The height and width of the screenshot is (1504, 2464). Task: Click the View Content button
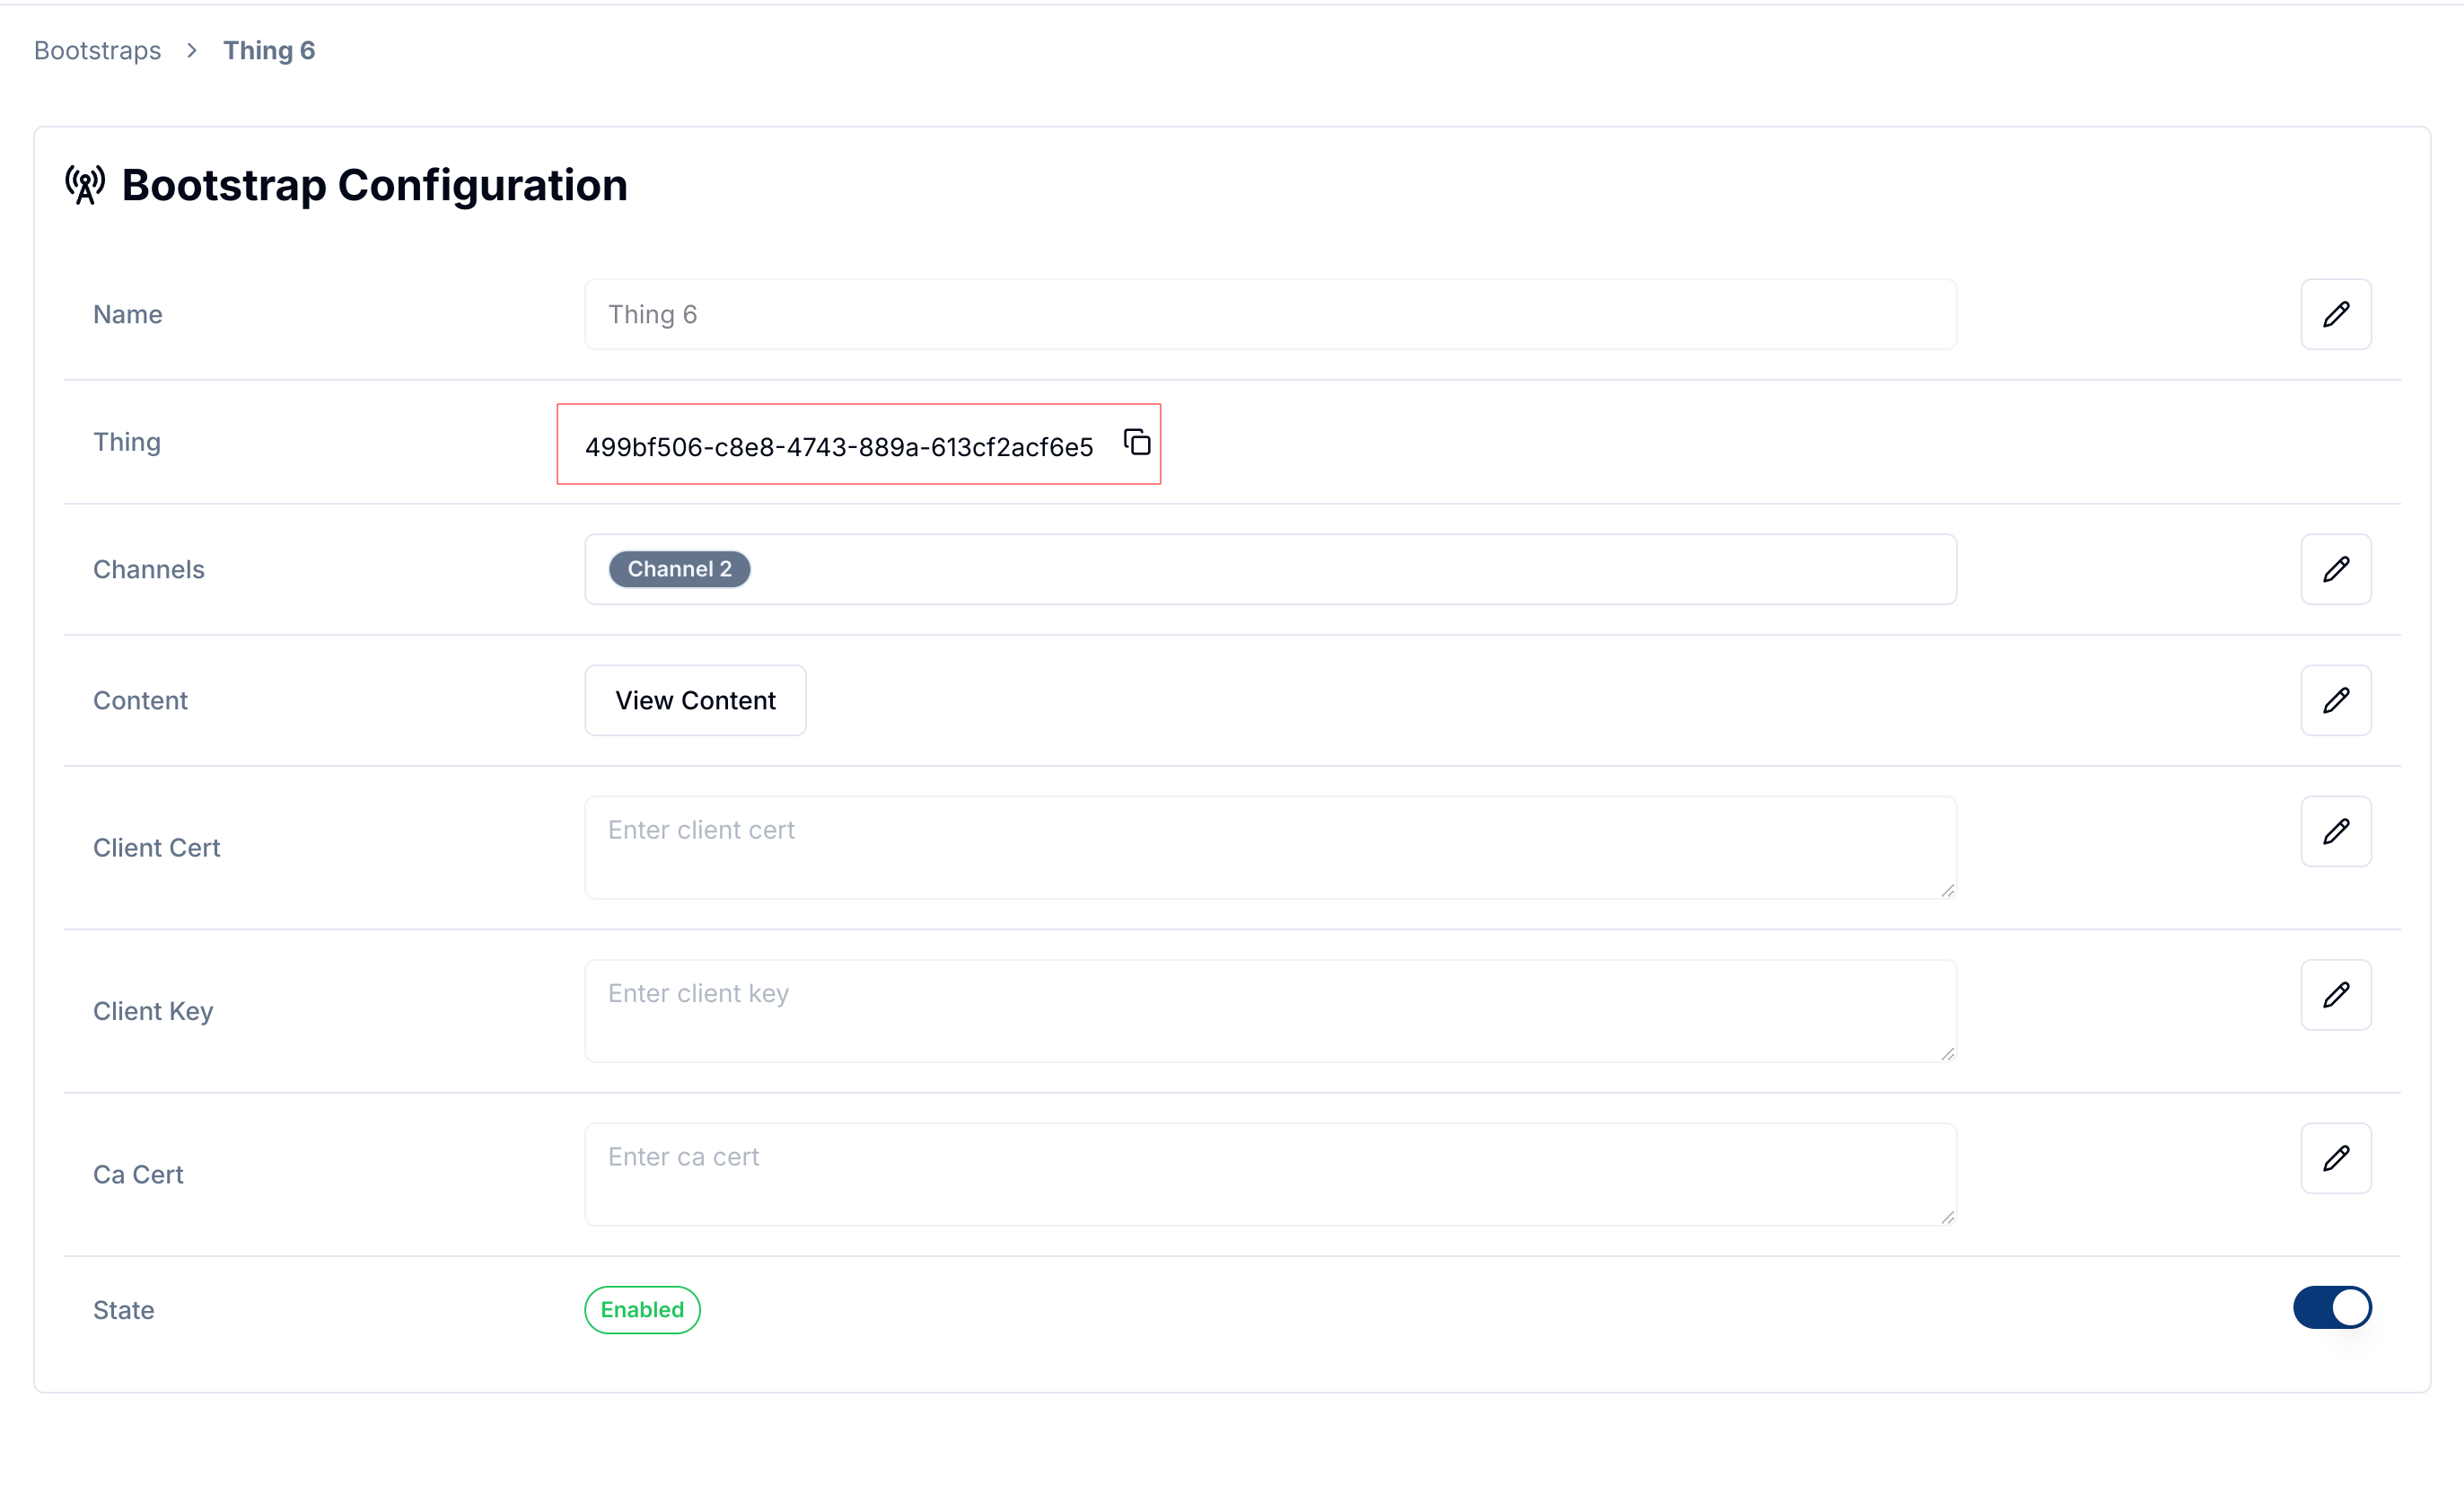[694, 700]
